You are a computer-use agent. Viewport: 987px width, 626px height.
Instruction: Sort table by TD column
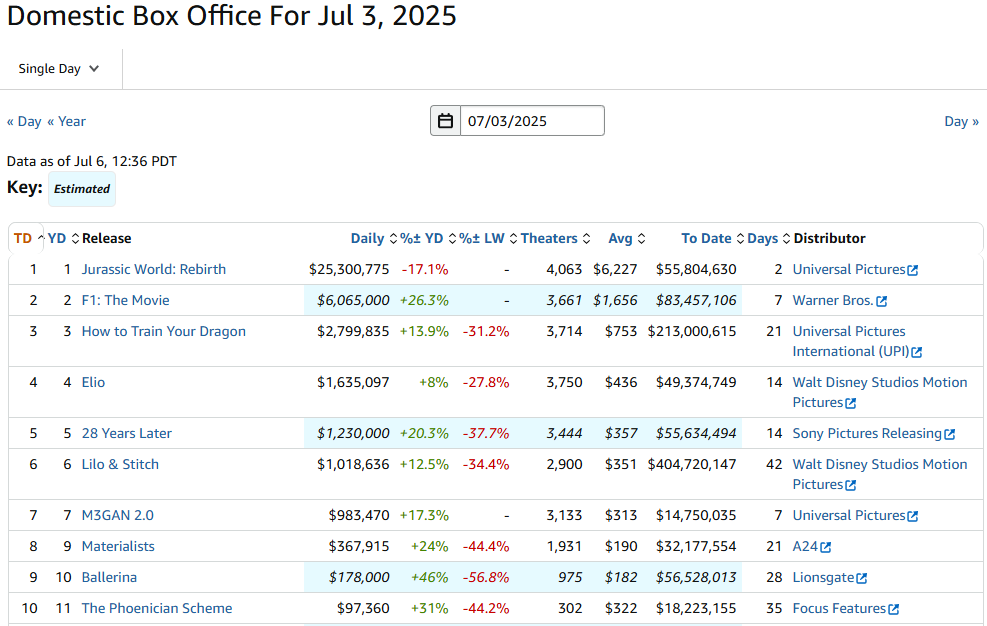[28, 239]
